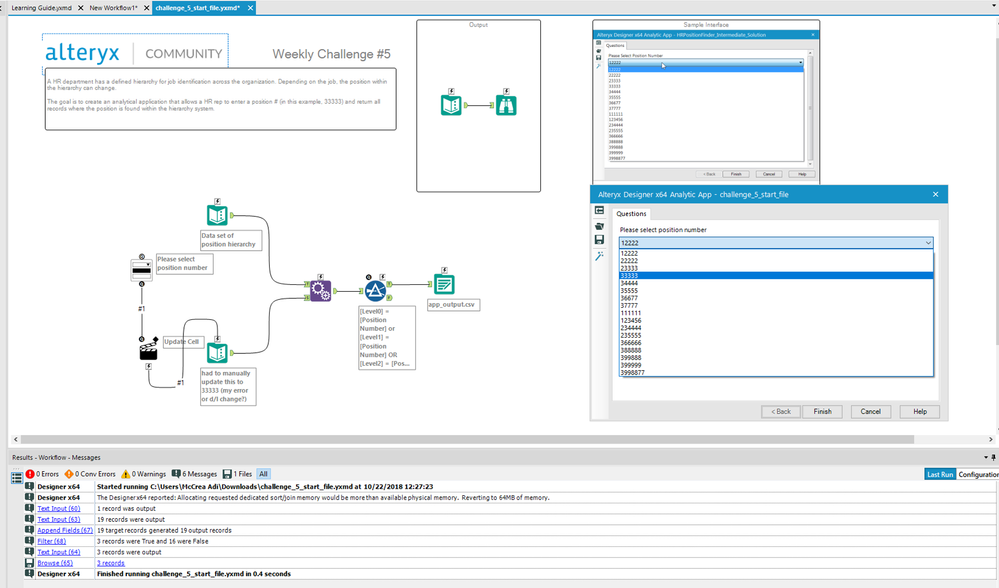The width and height of the screenshot is (999, 588).
Task: Select Questions tab in Analytic App dialog
Action: [x=631, y=214]
